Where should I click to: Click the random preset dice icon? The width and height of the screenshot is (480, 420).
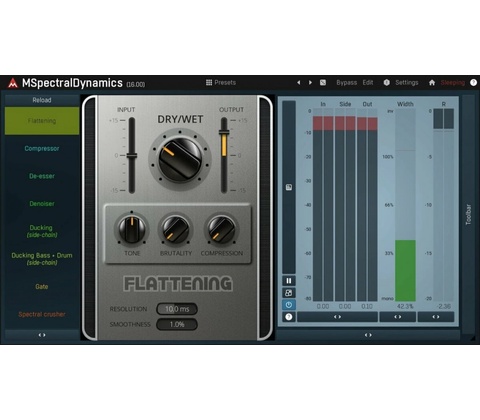point(323,83)
